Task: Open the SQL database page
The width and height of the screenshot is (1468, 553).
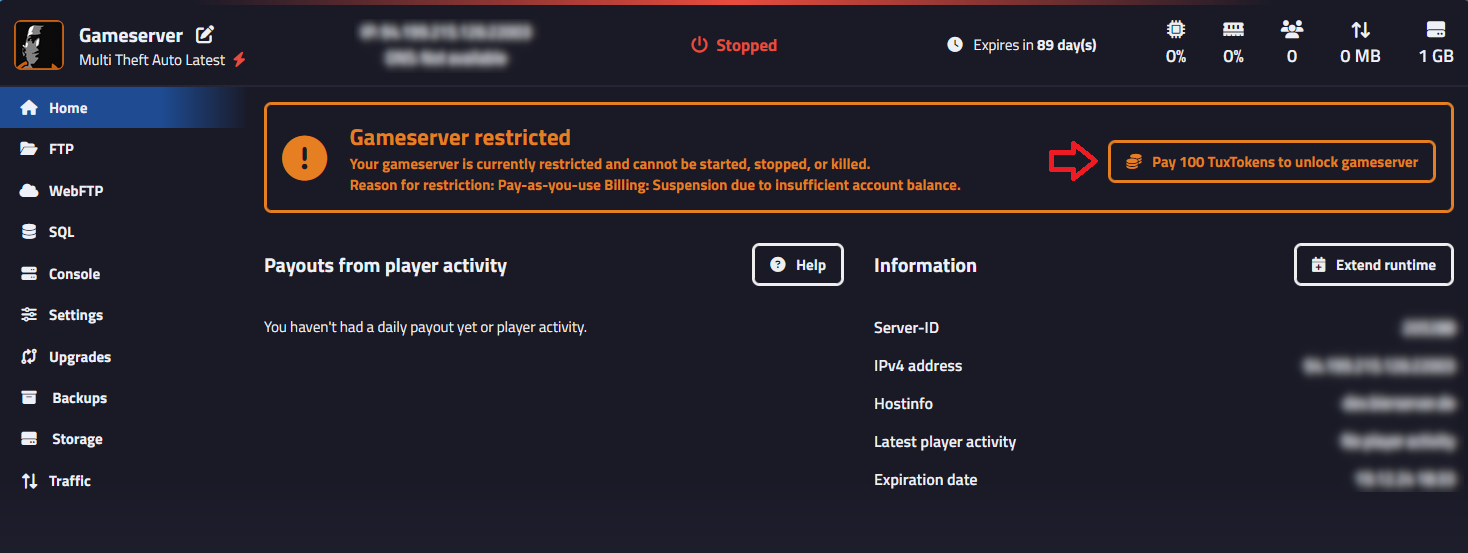Action: [x=61, y=232]
